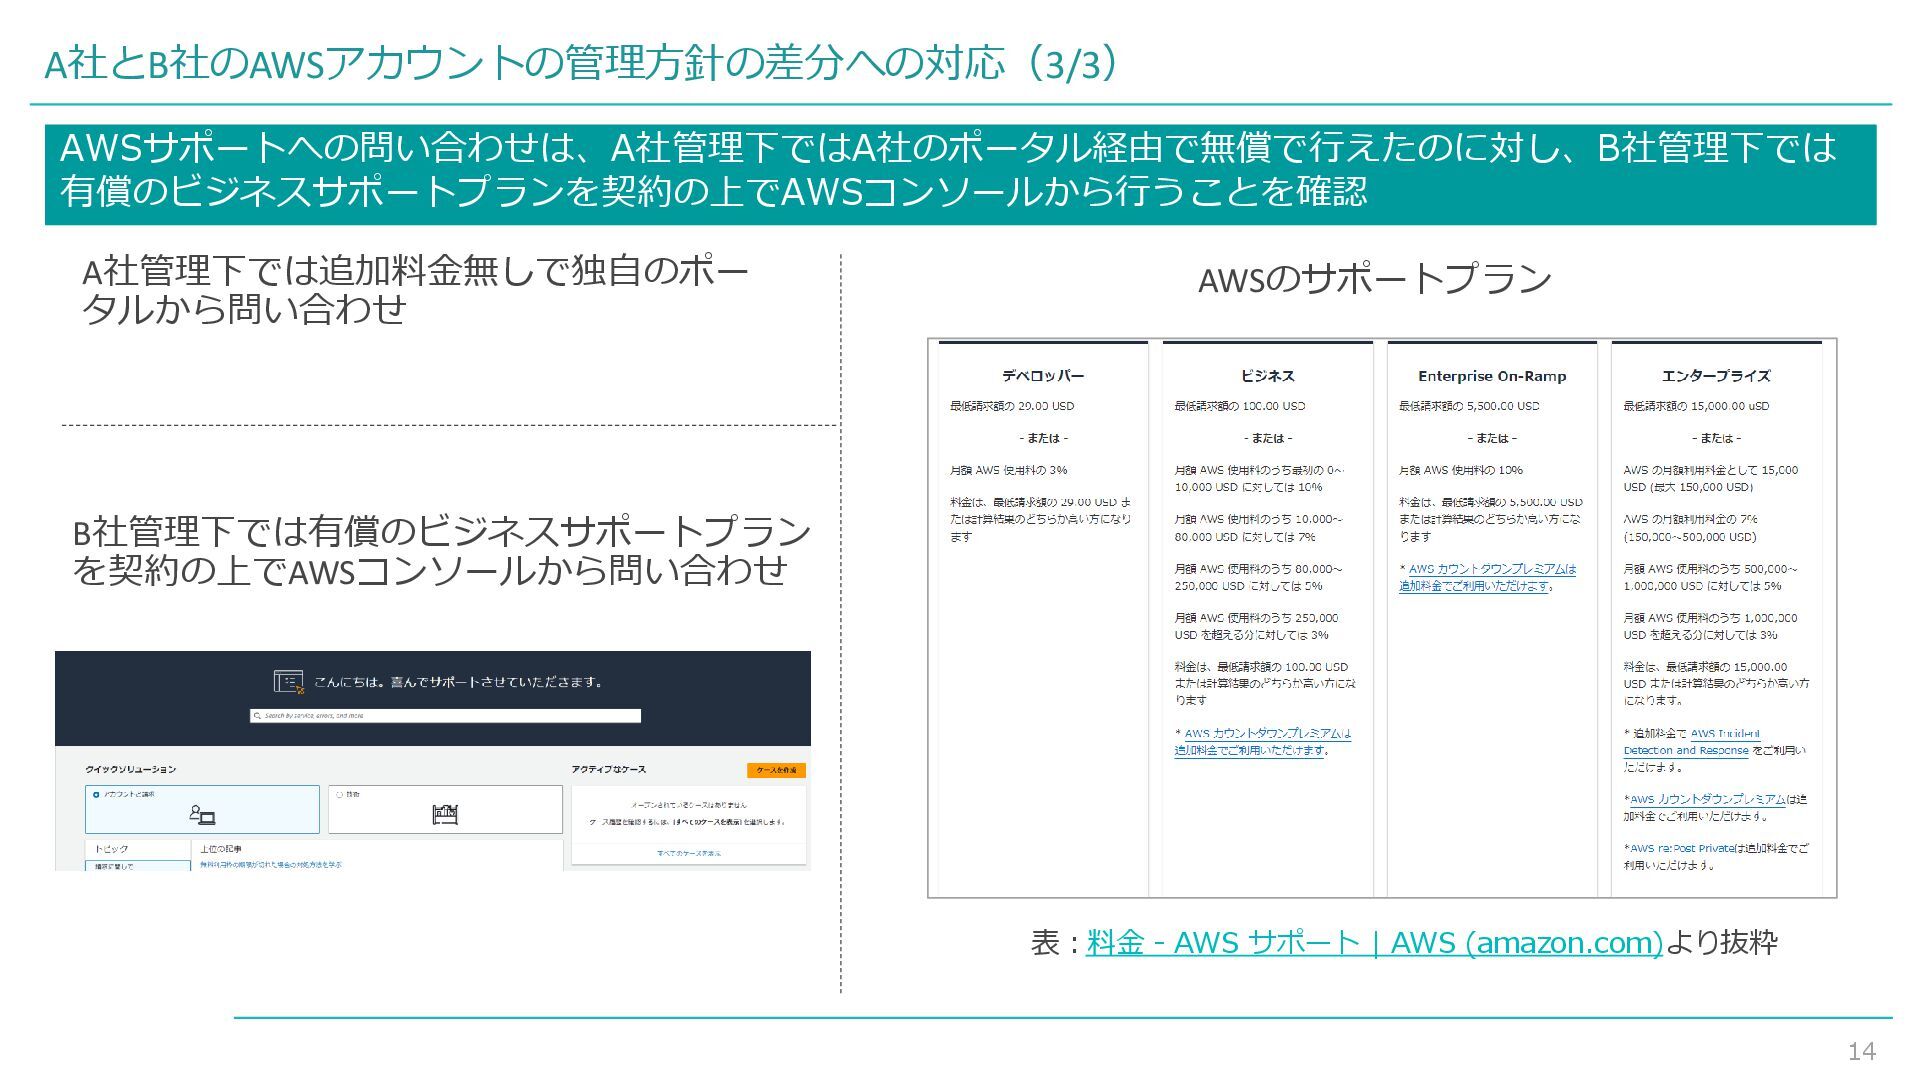Image resolution: width=1920 pixels, height=1080 pixels.
Task: Click the AWS カウントダウンプレミアム link in the ビジネス column
Action: click(1263, 742)
